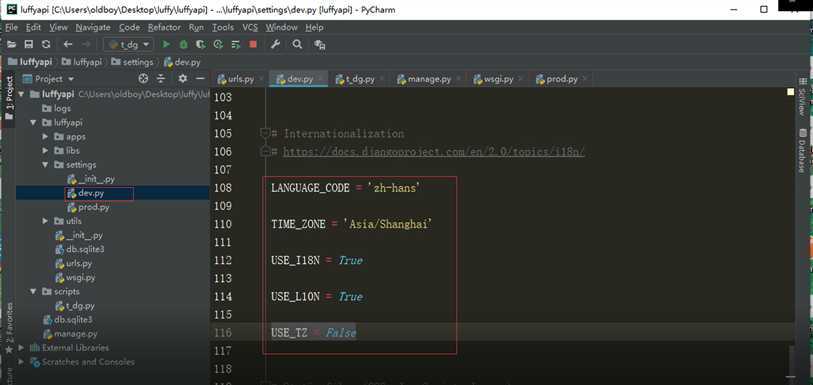Open Project panel gear settings icon

coord(183,78)
